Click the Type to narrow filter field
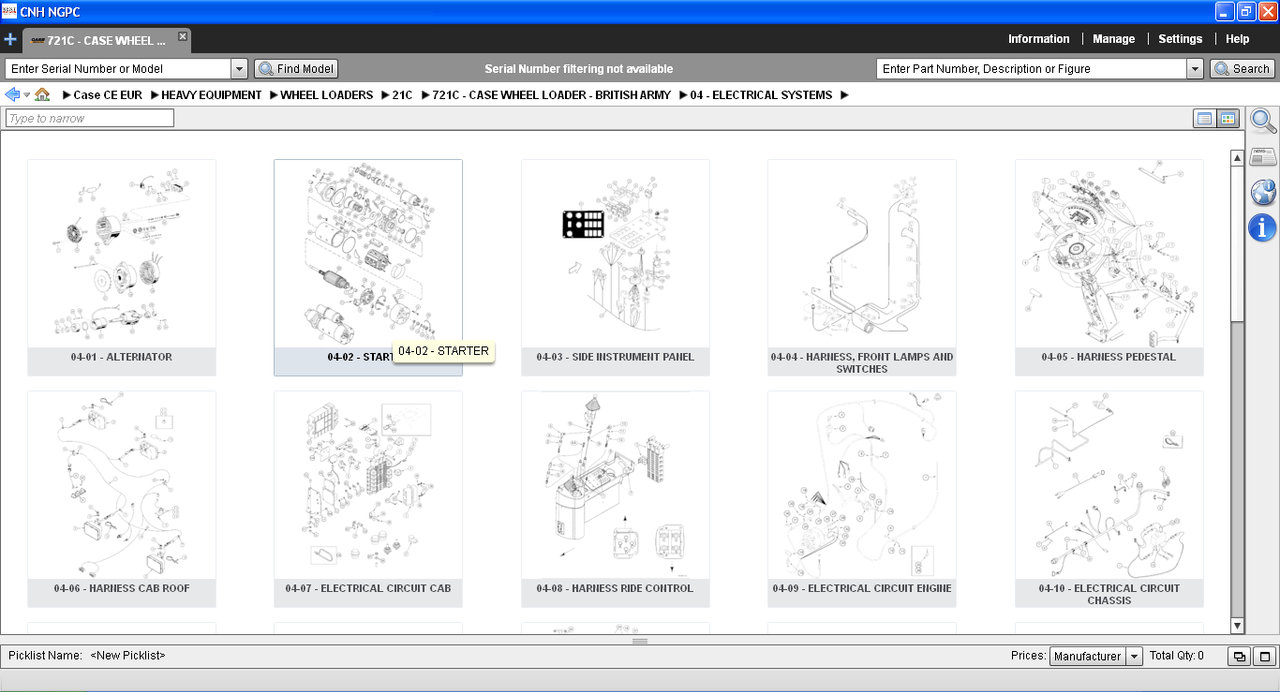Image resolution: width=1280 pixels, height=692 pixels. (x=90, y=118)
